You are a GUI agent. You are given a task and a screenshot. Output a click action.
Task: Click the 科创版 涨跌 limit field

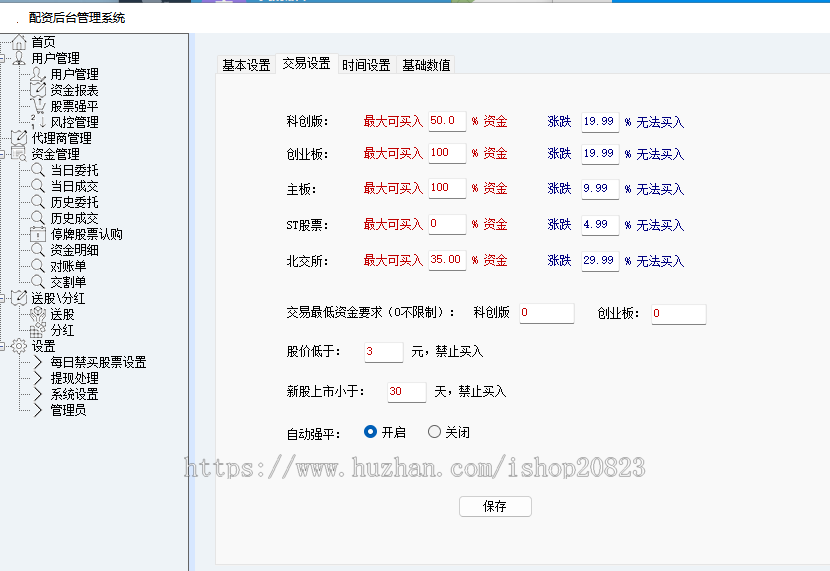click(x=600, y=122)
